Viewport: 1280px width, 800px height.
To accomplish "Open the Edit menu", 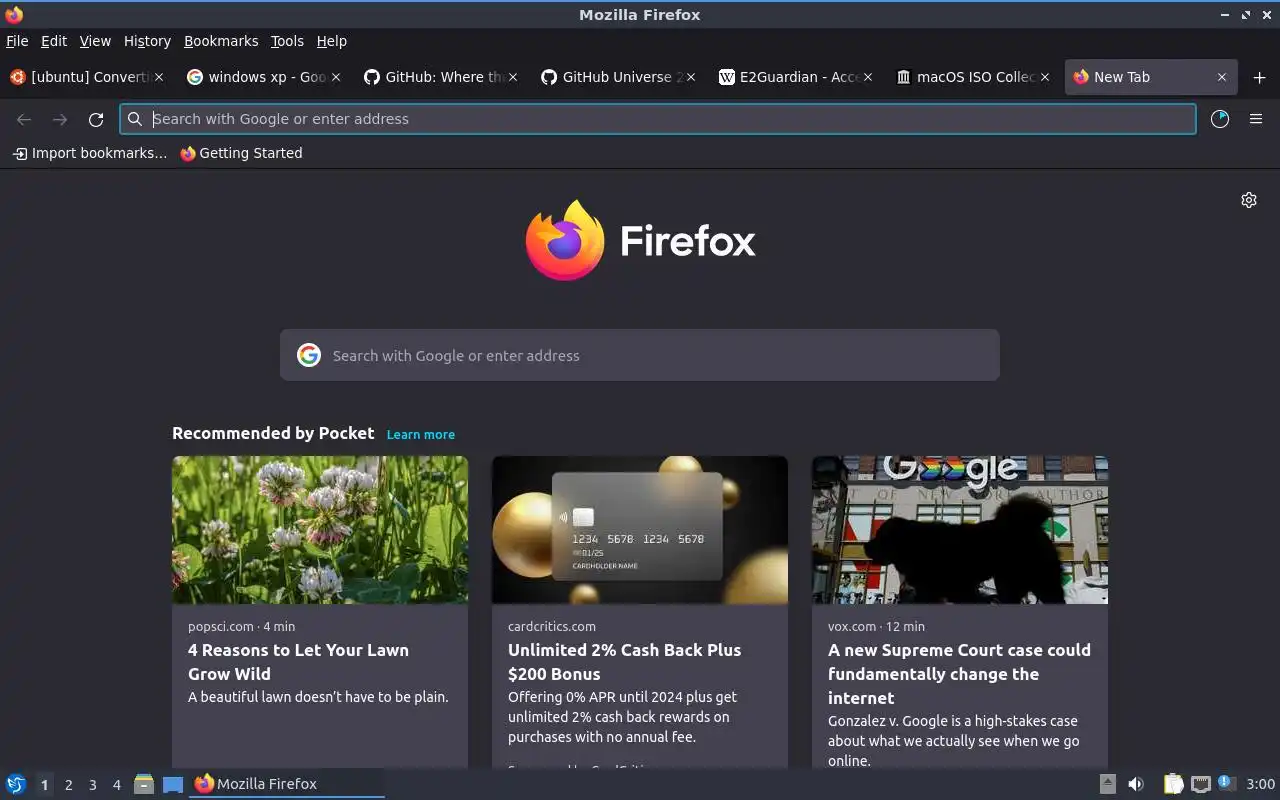I will coord(54,41).
